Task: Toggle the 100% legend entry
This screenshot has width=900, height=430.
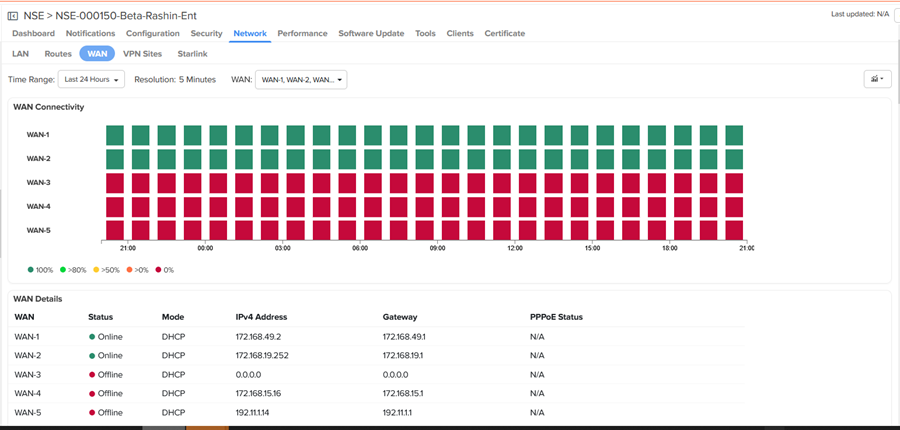Action: (x=41, y=270)
